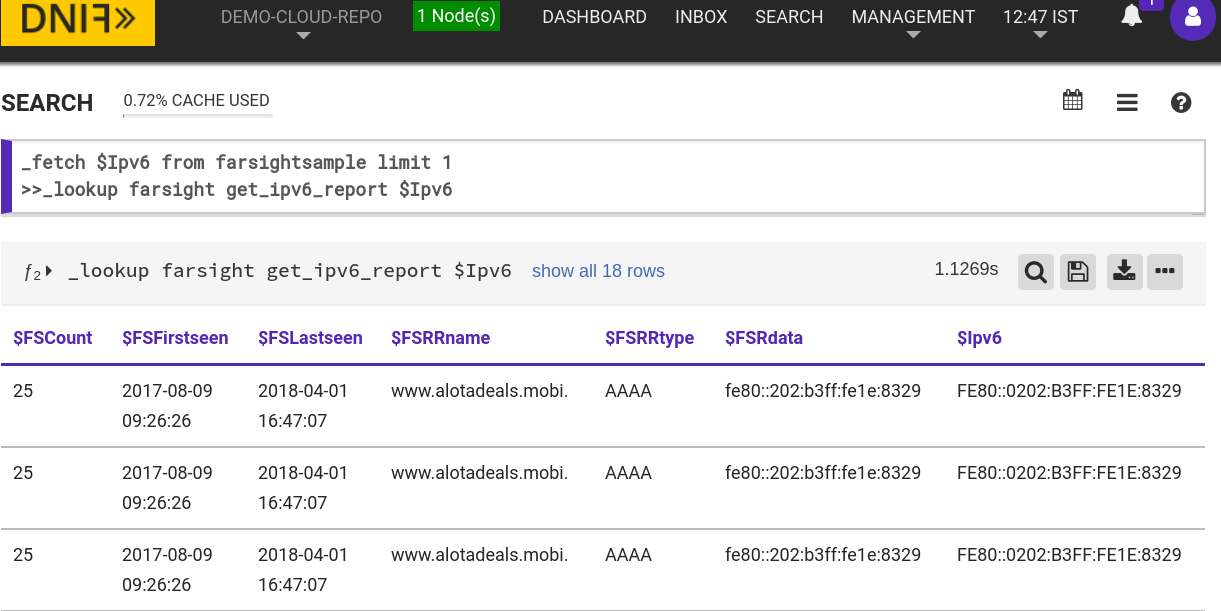Save the lookup query results

1078,271
